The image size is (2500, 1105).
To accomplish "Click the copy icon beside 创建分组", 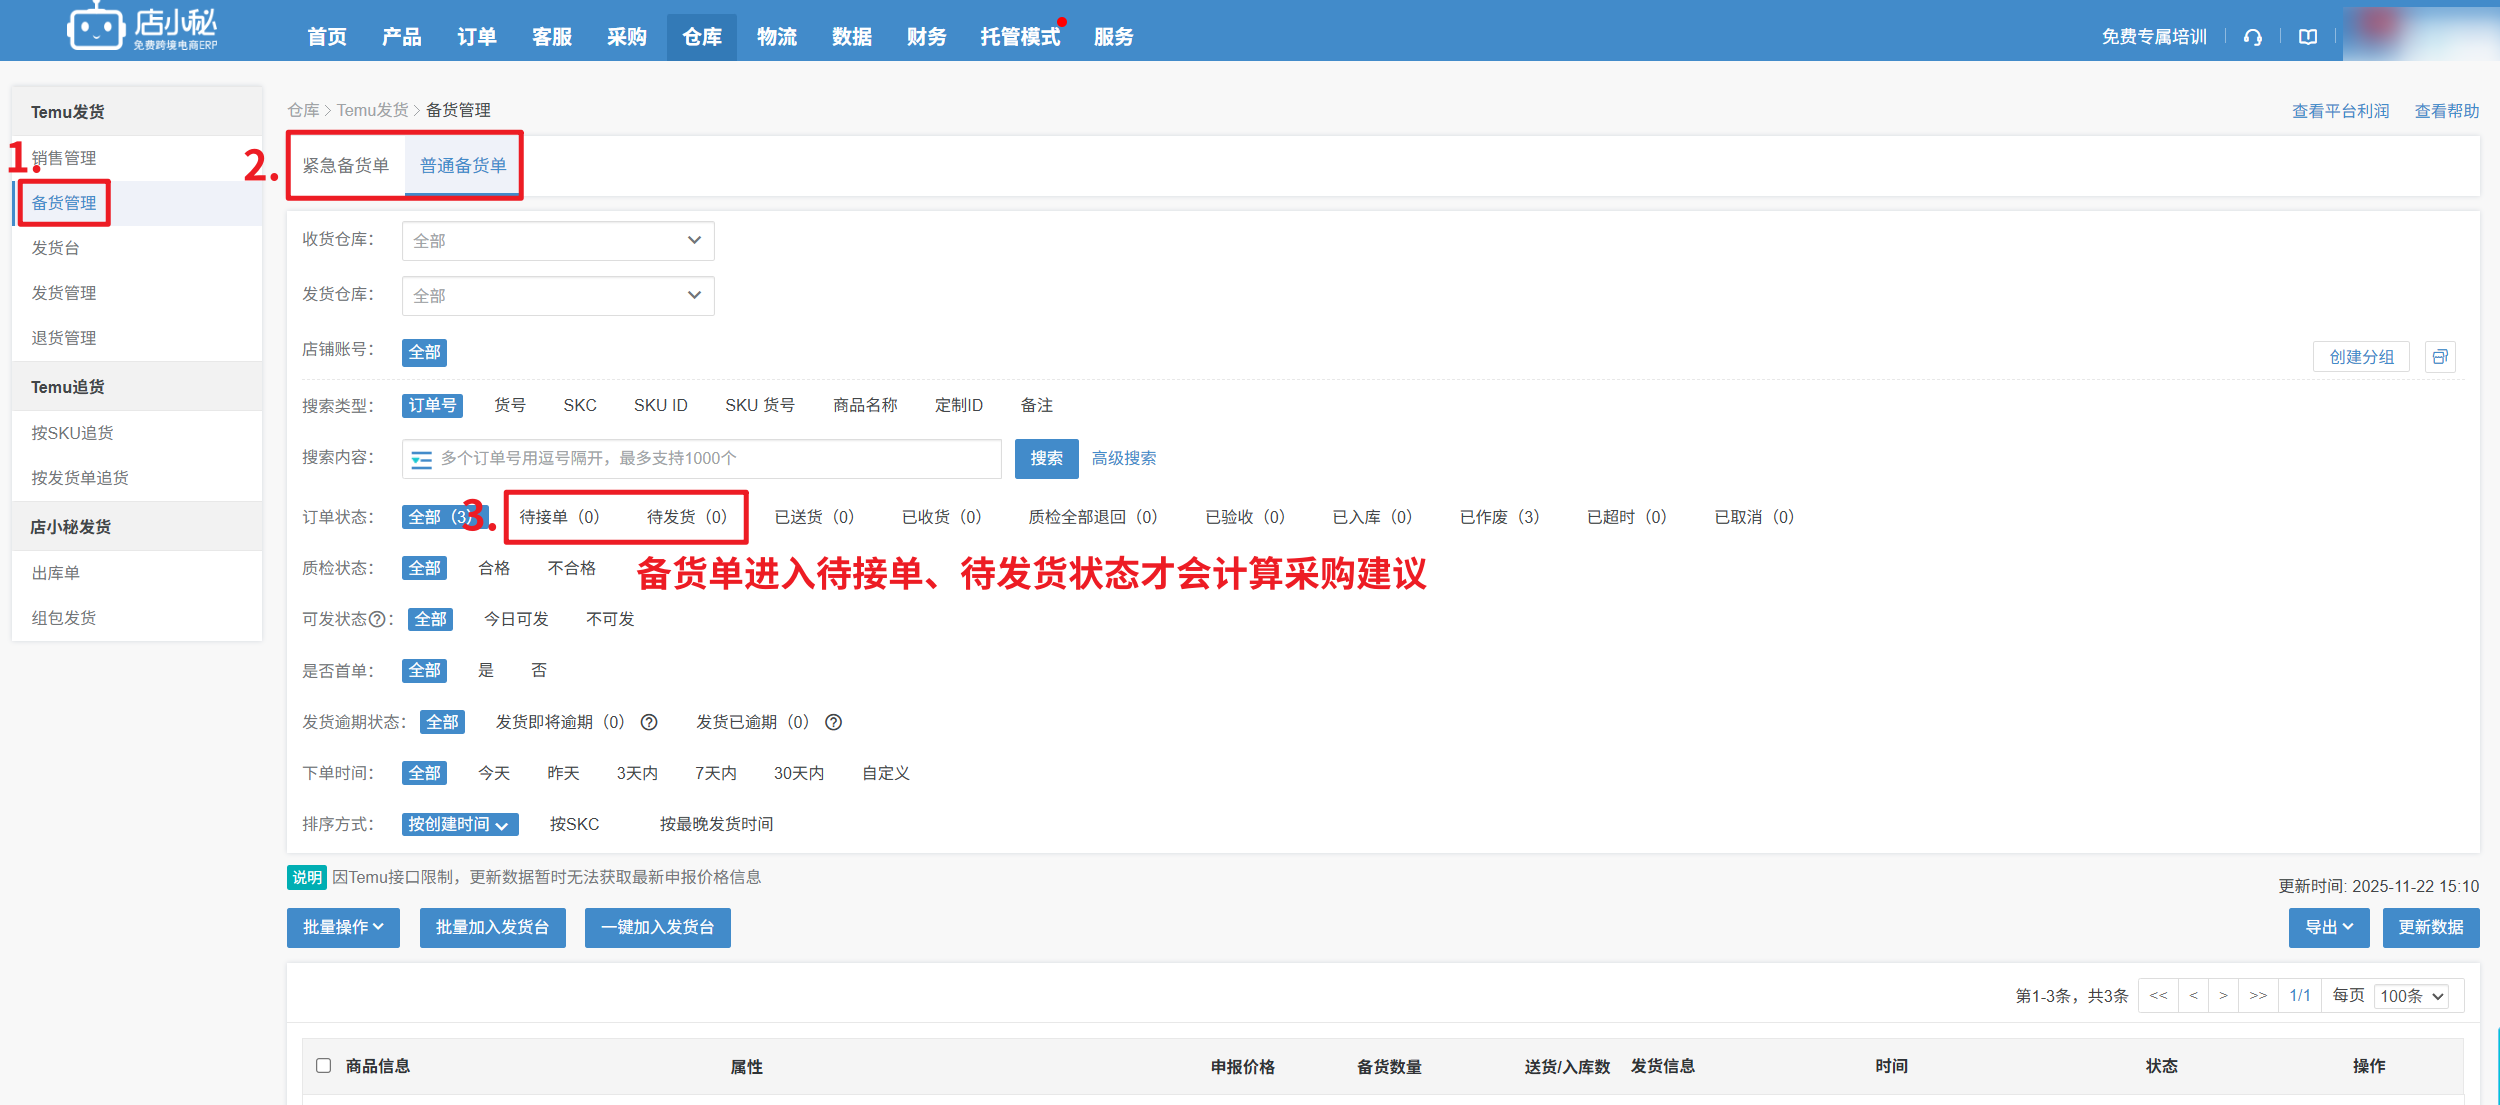I will (x=2440, y=357).
